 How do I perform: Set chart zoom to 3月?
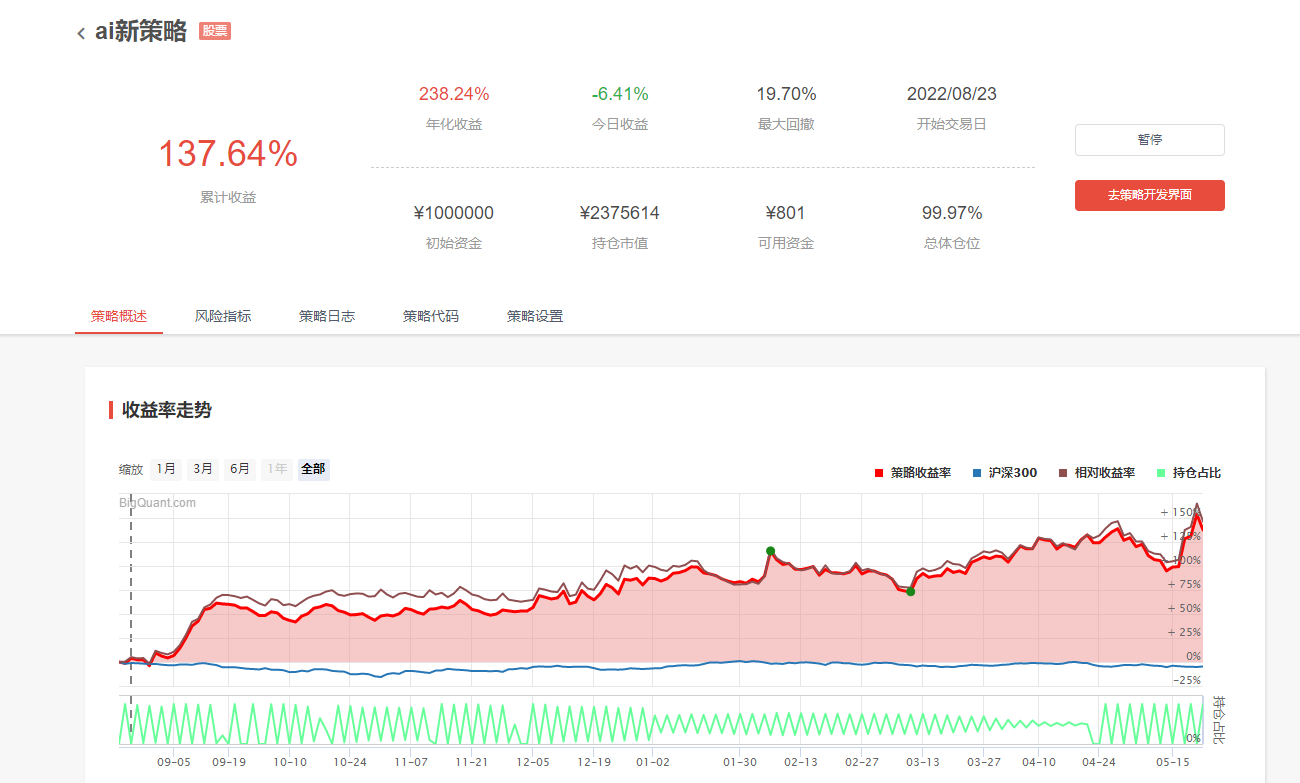click(x=203, y=469)
